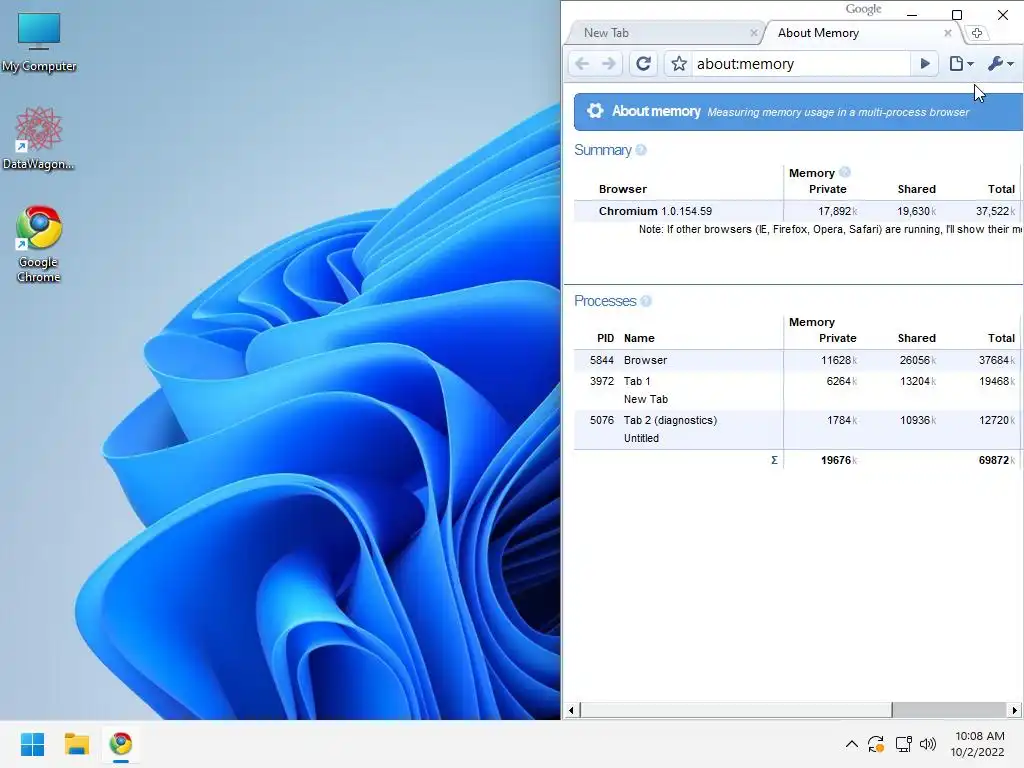
Task: Click Tab 2 private value 1784k
Action: (x=842, y=421)
